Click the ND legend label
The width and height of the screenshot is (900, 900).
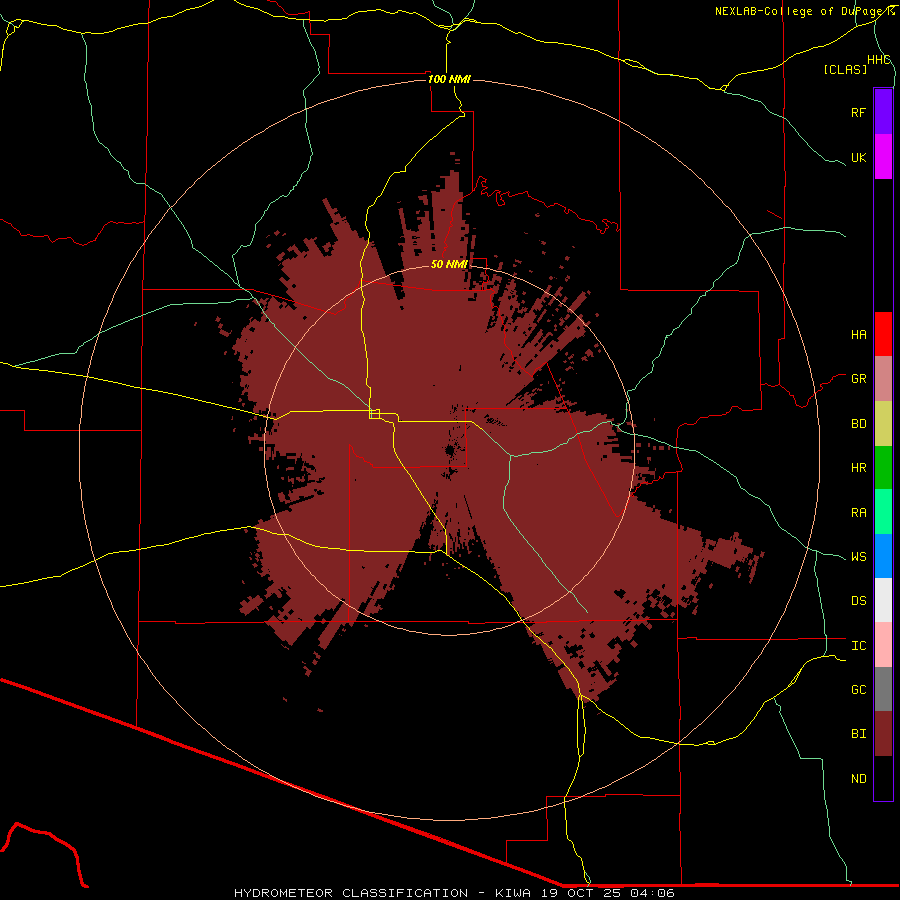(858, 778)
